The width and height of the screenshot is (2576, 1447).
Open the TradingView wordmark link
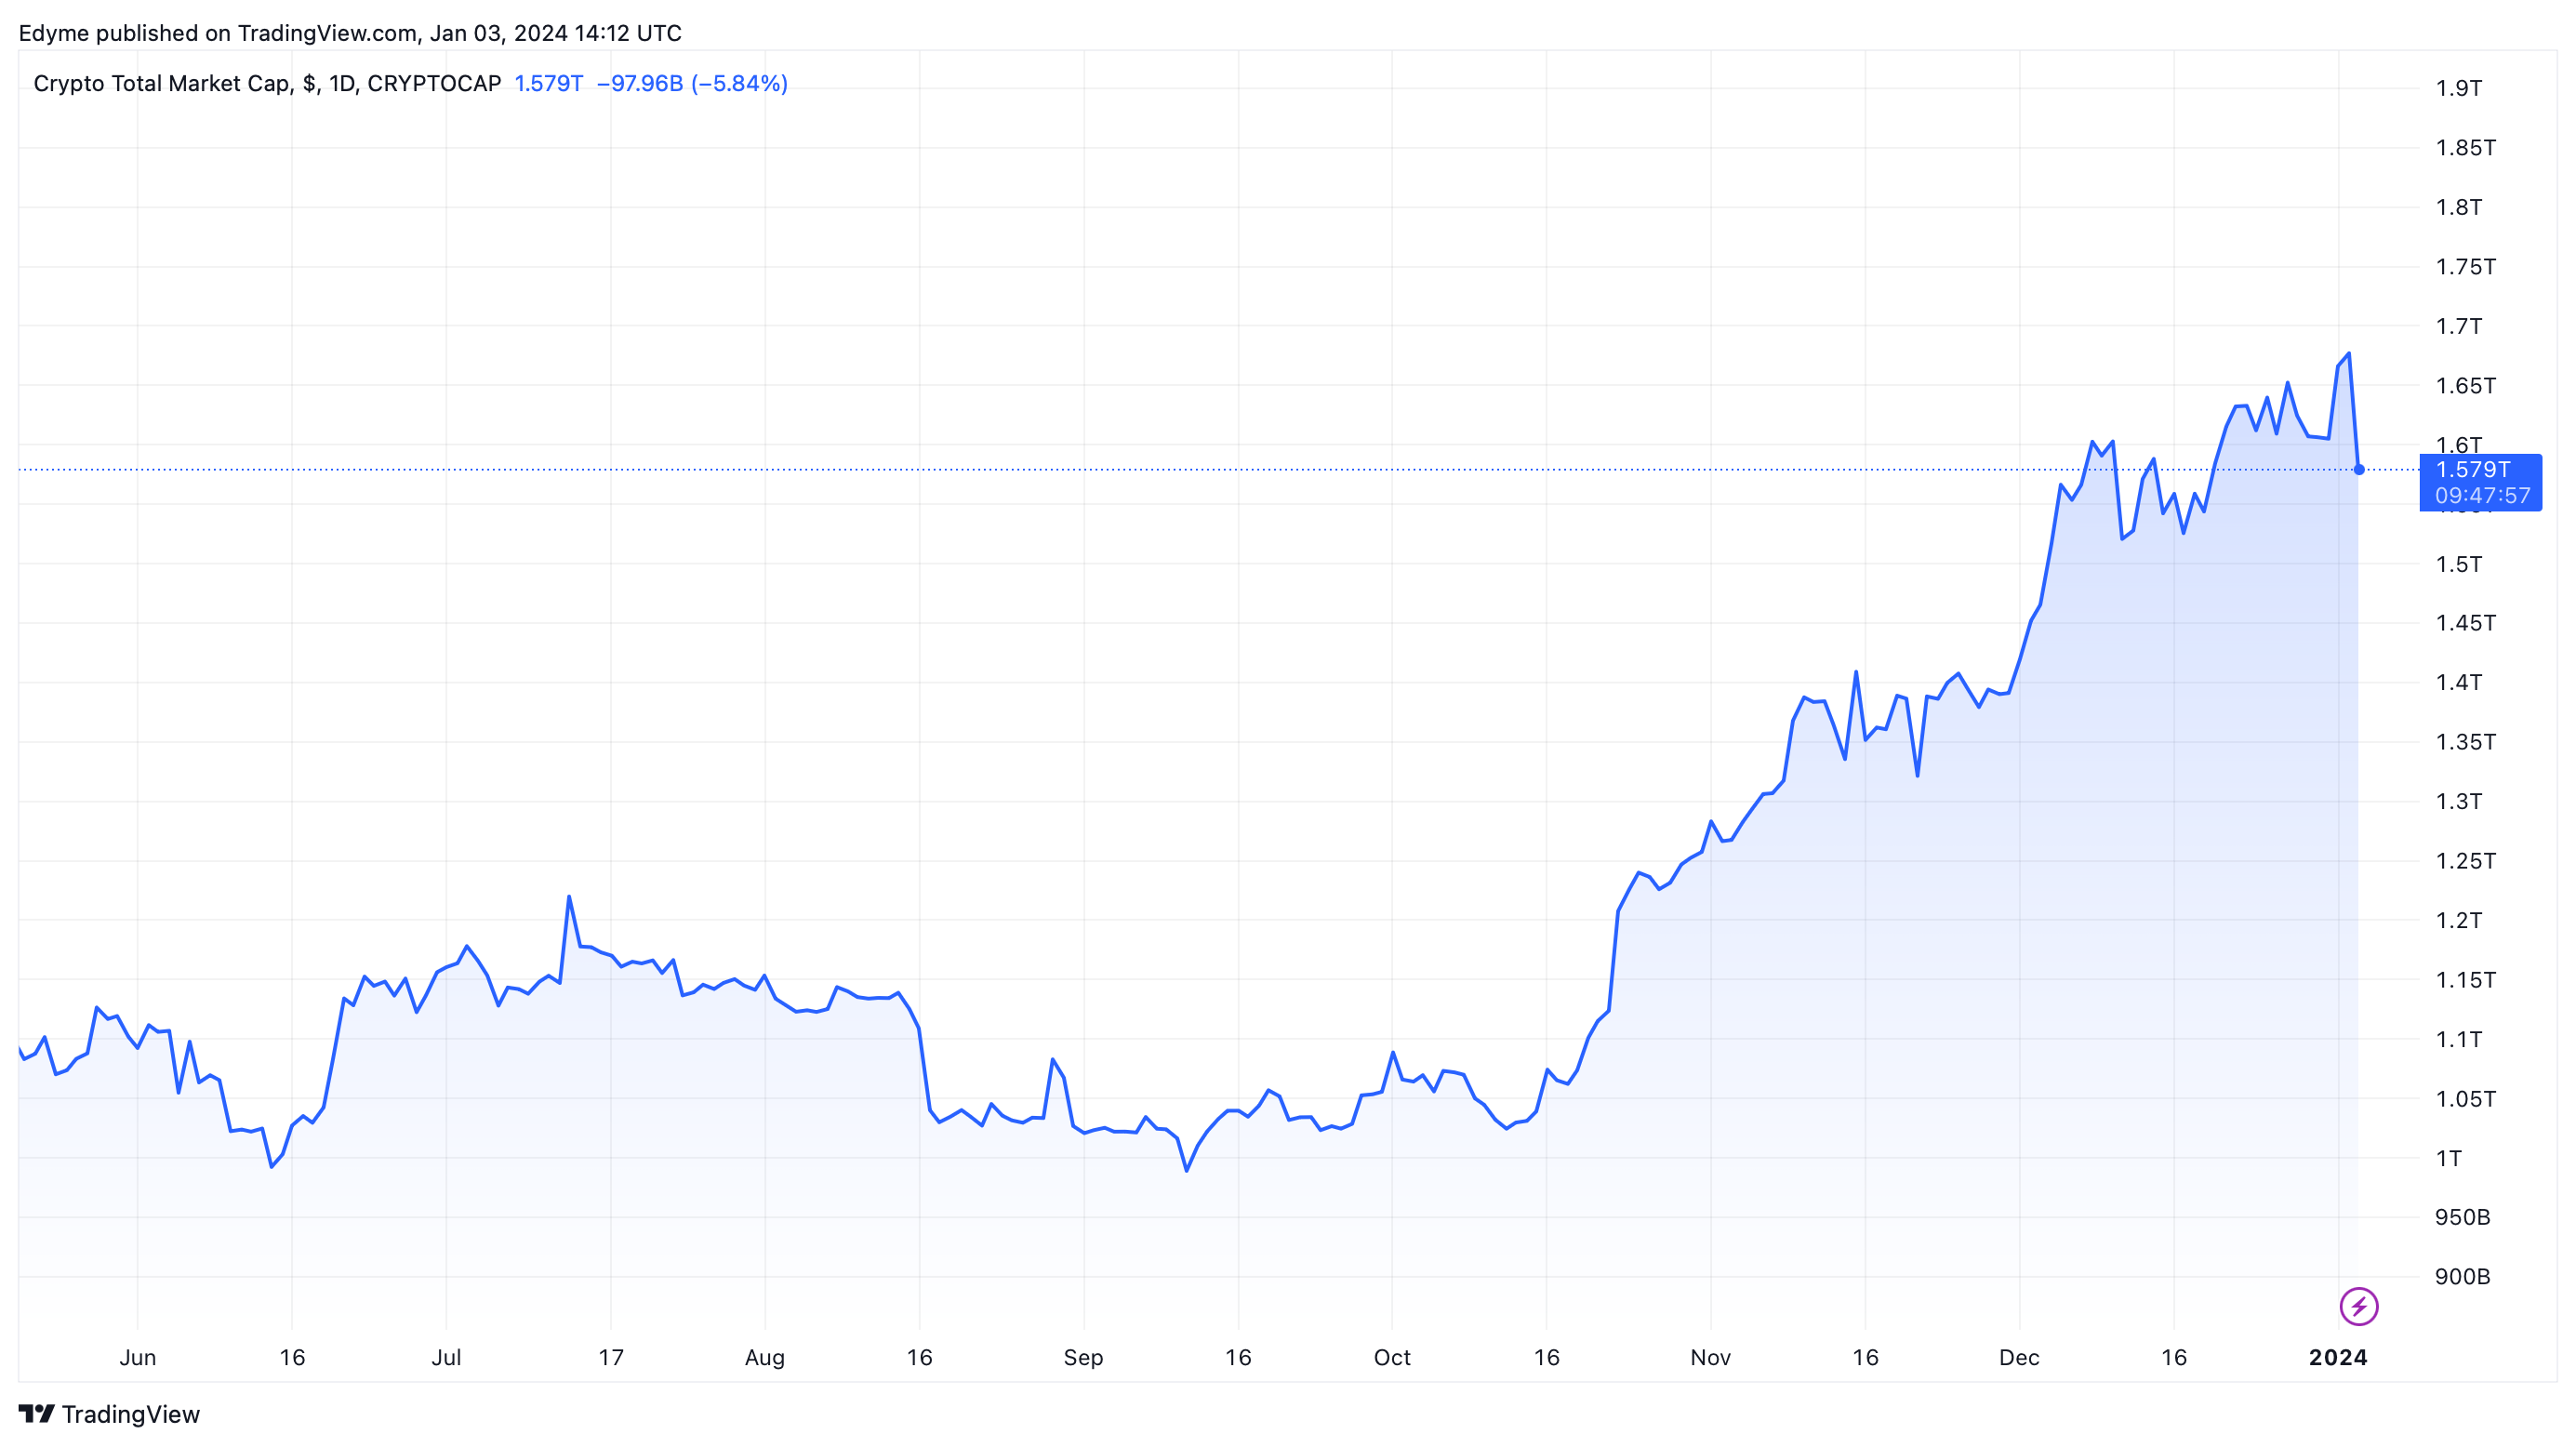[131, 1414]
